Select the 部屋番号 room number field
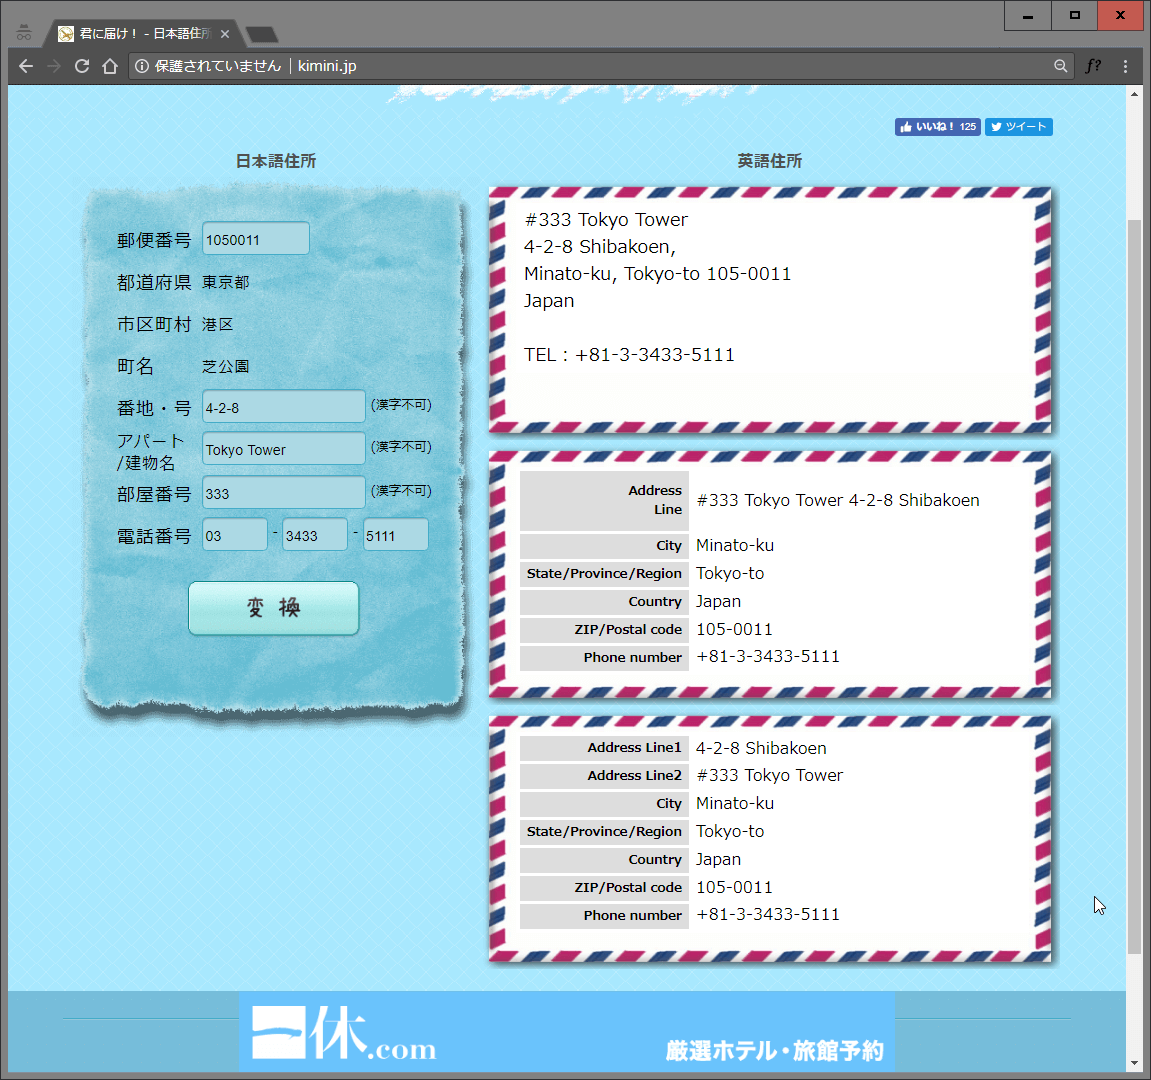1151x1080 pixels. click(283, 493)
